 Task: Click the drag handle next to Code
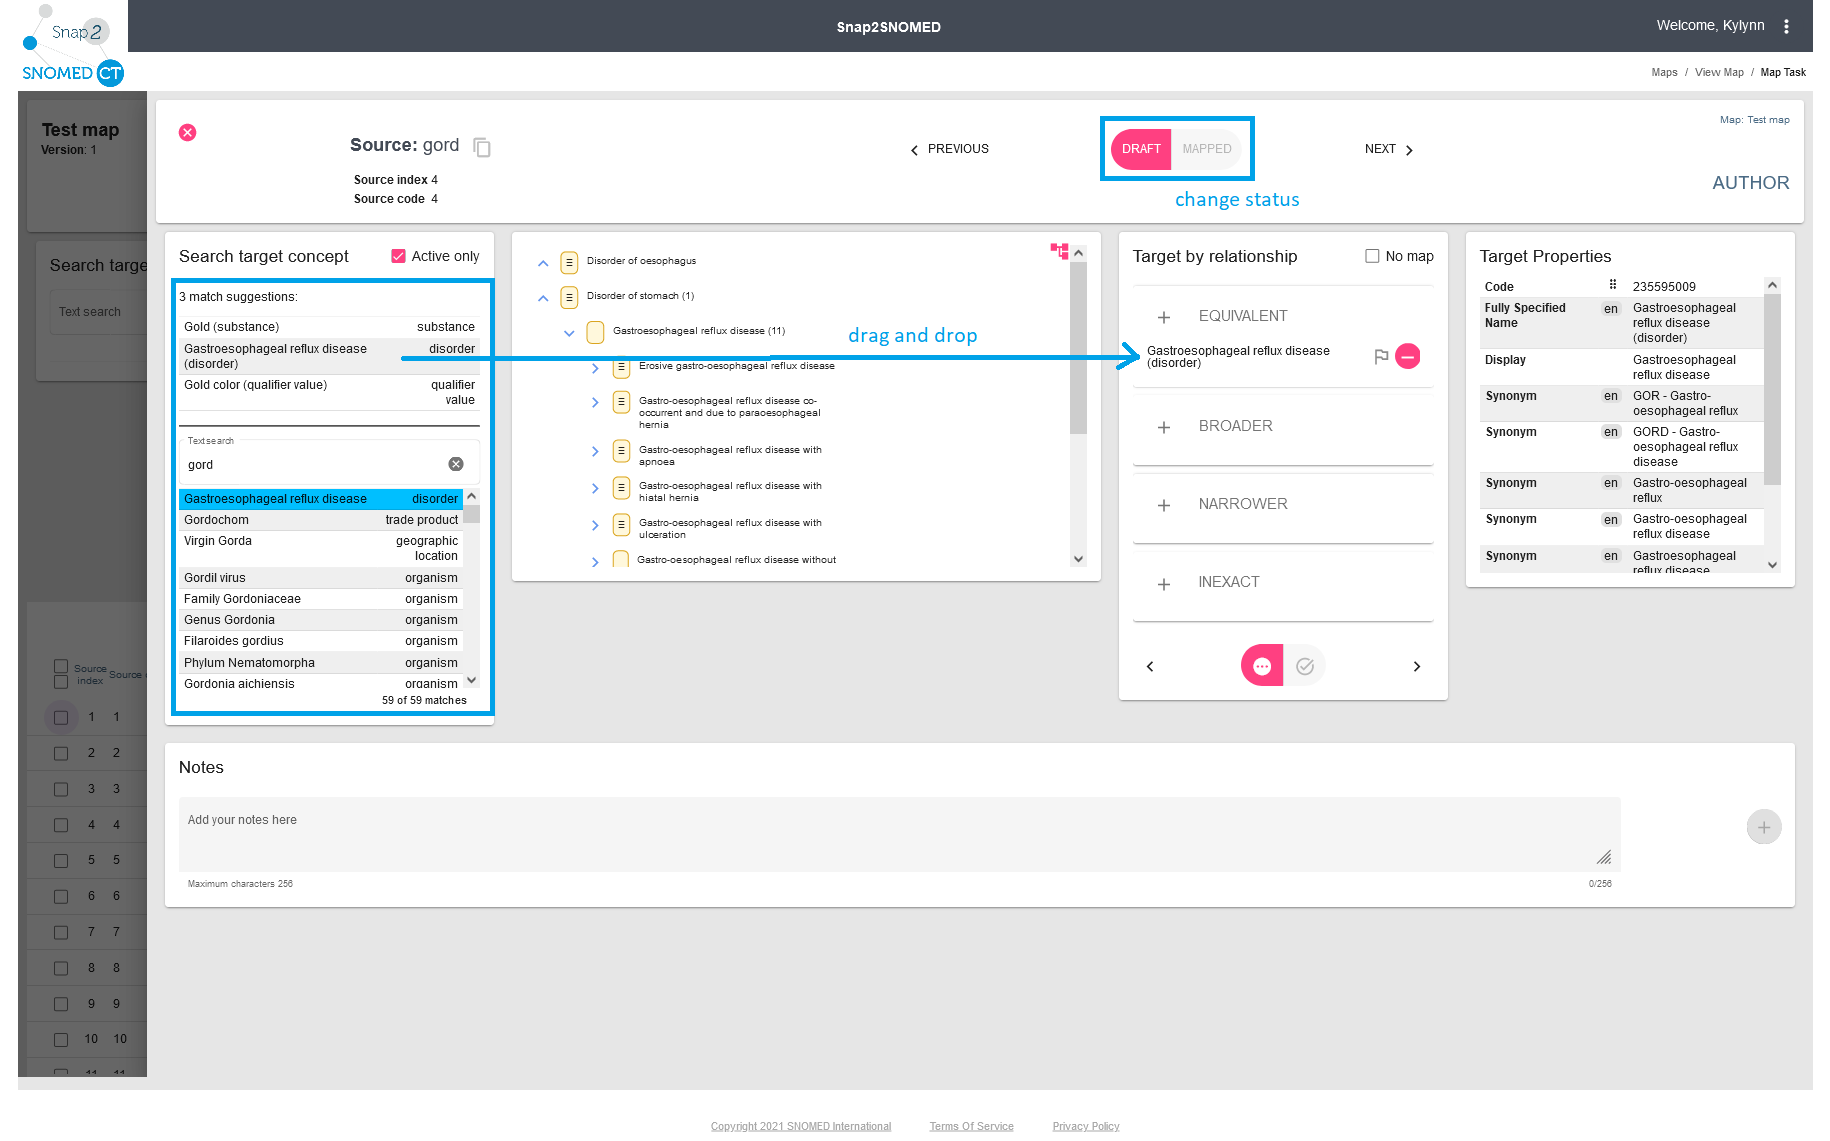(1613, 285)
